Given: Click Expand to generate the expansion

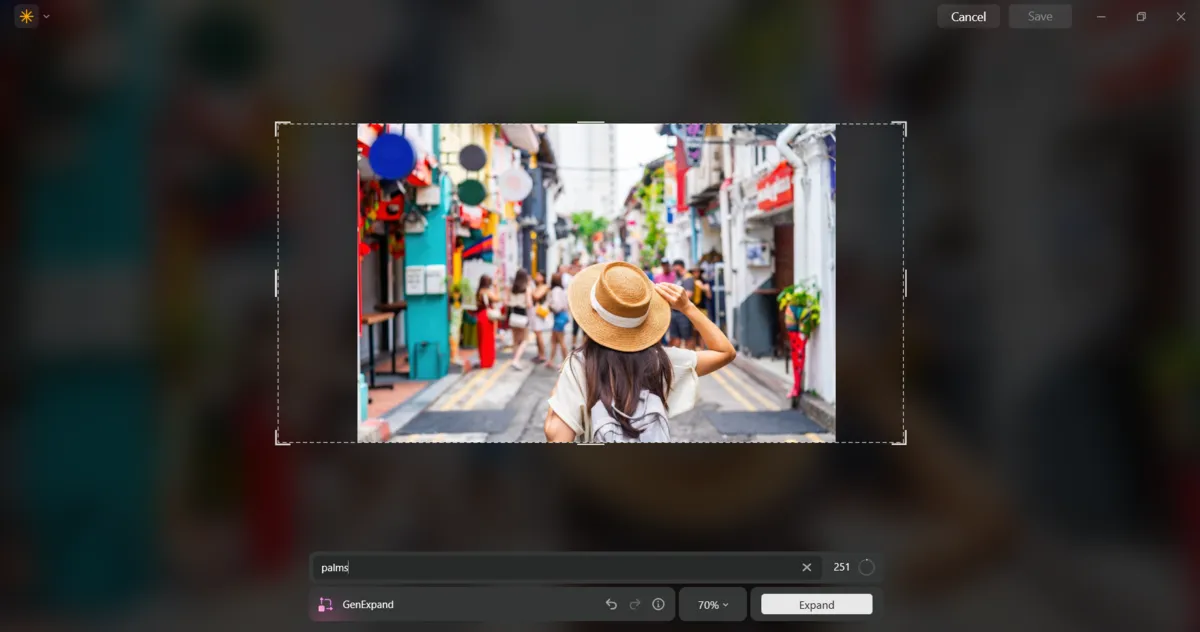Looking at the screenshot, I should [815, 604].
